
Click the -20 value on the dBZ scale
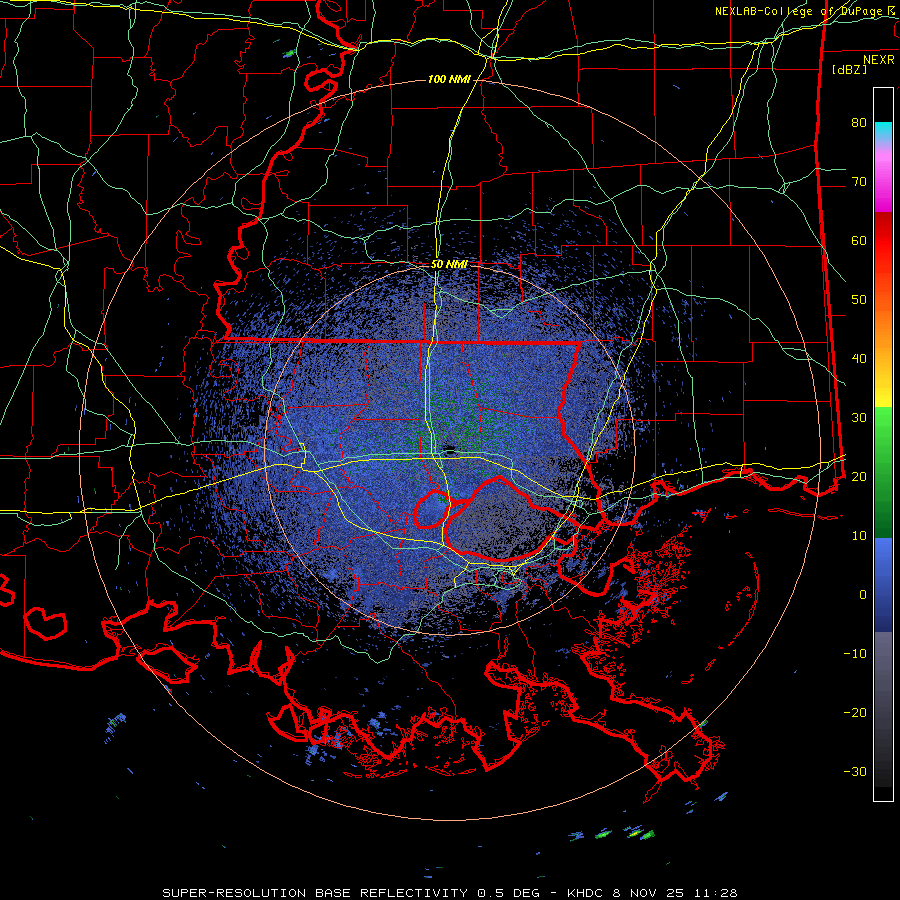click(x=855, y=712)
